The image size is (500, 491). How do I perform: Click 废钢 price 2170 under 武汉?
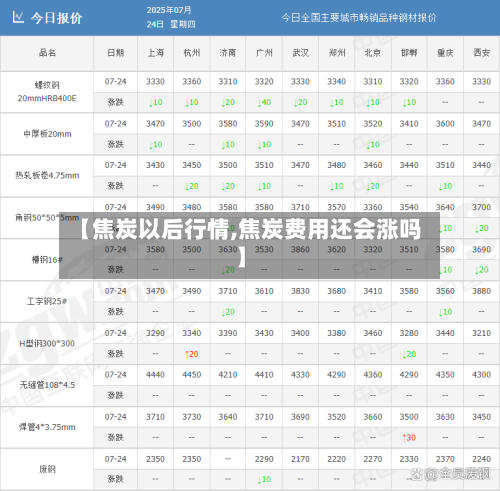coord(300,459)
